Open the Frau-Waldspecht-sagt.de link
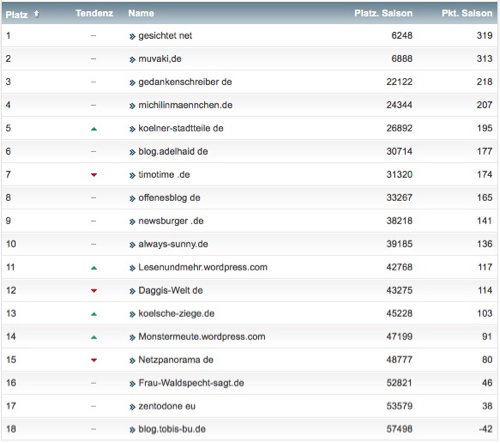The width and height of the screenshot is (500, 443). [191, 383]
